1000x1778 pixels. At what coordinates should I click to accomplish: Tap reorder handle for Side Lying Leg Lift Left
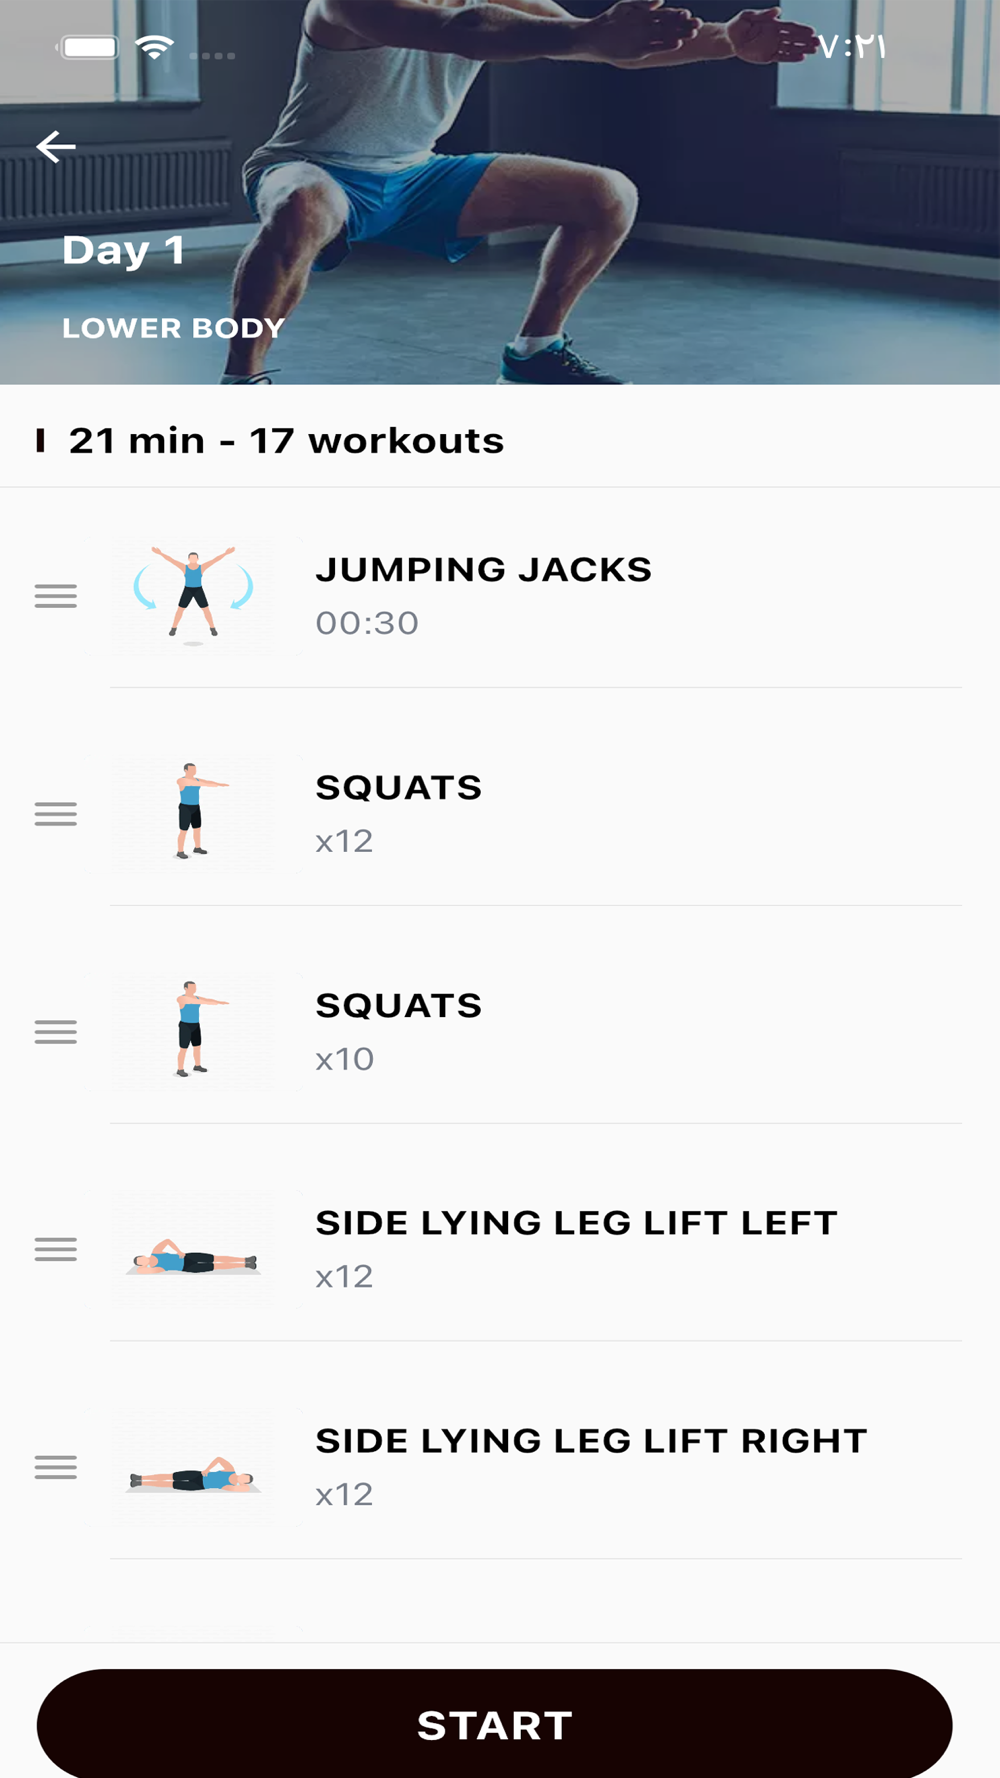56,1249
